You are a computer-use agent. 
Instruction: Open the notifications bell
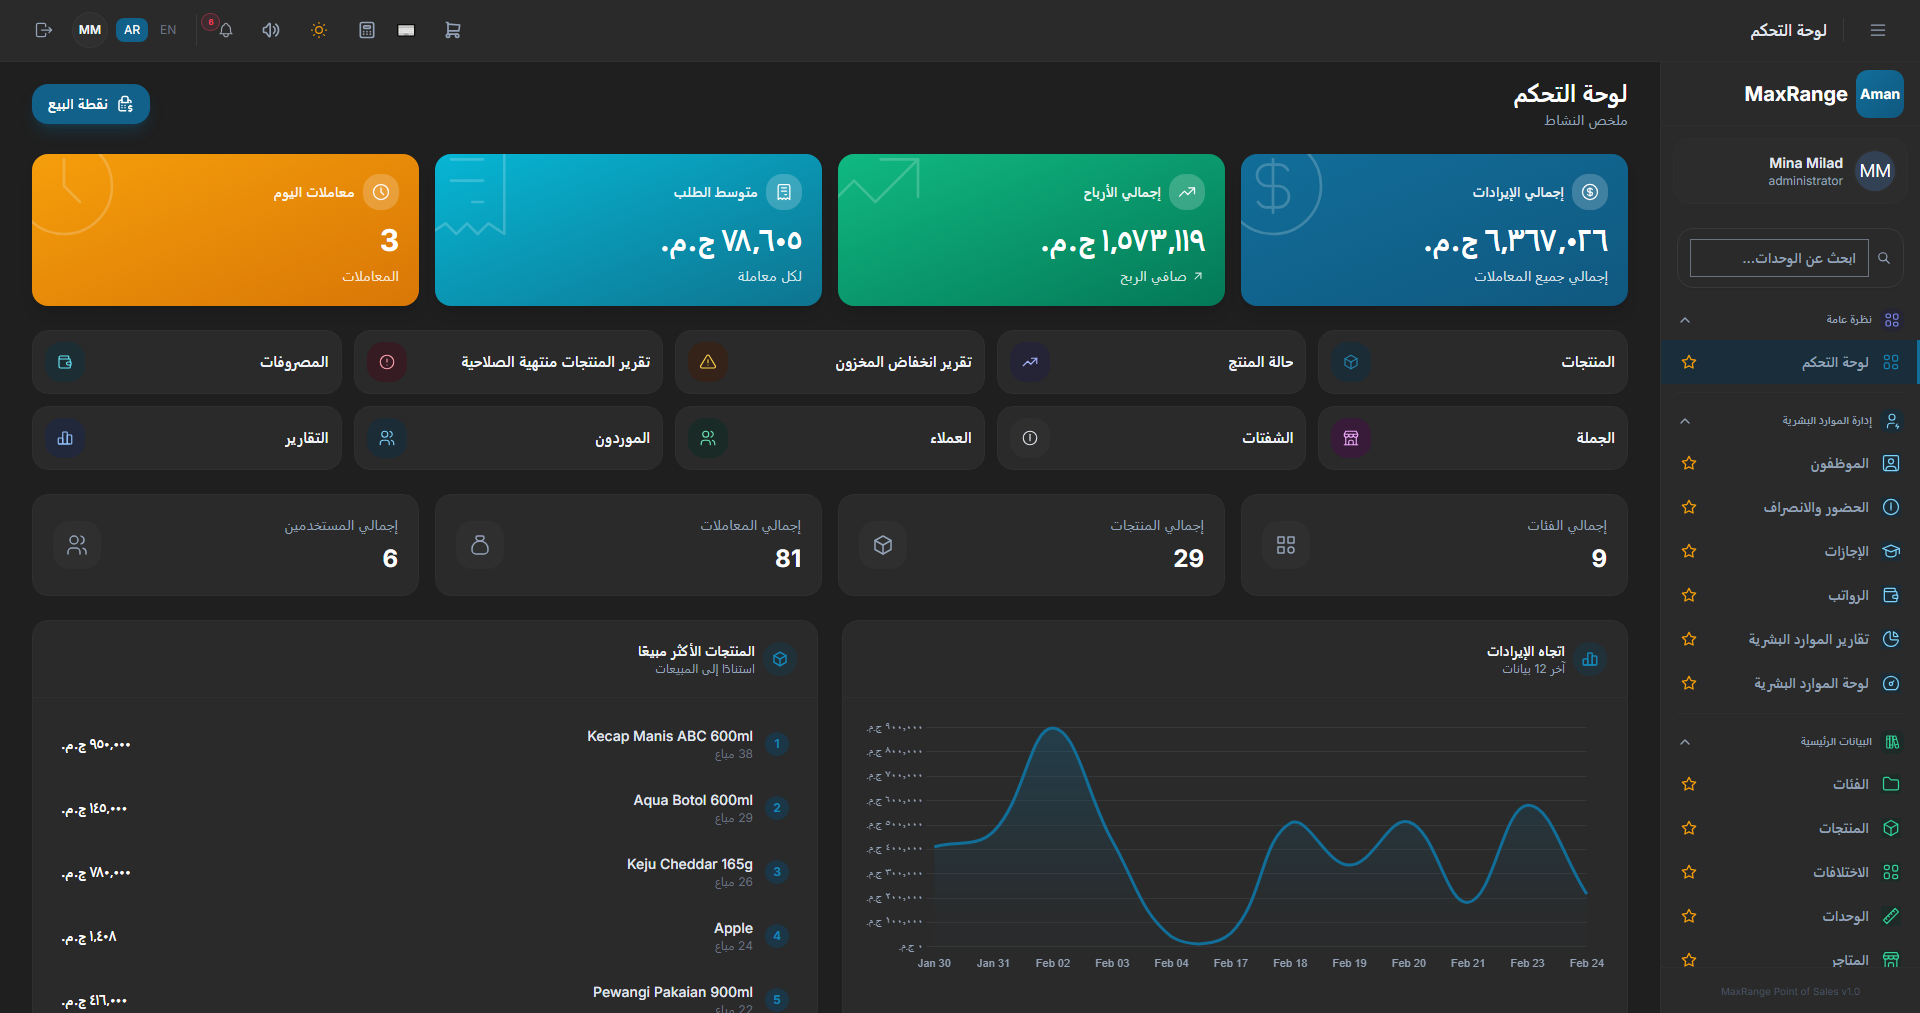click(226, 30)
